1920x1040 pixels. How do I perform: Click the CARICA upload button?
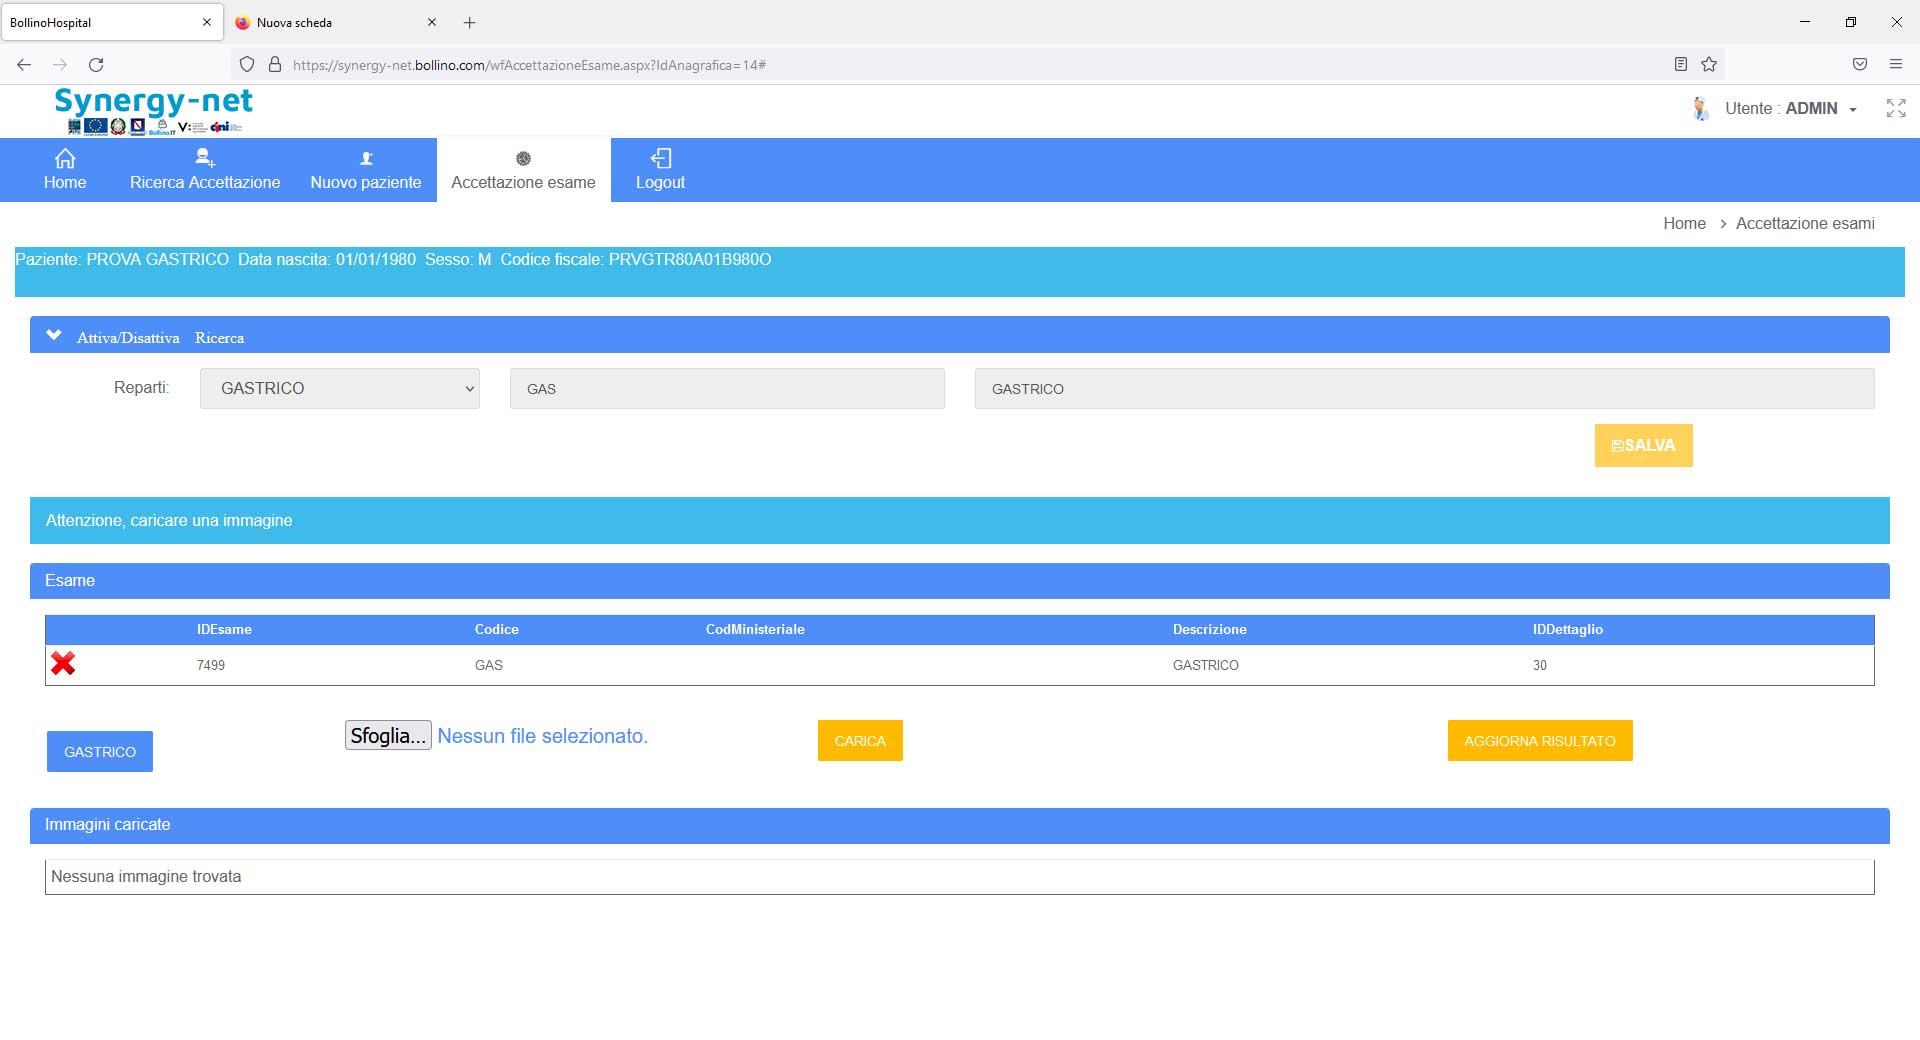pos(859,741)
